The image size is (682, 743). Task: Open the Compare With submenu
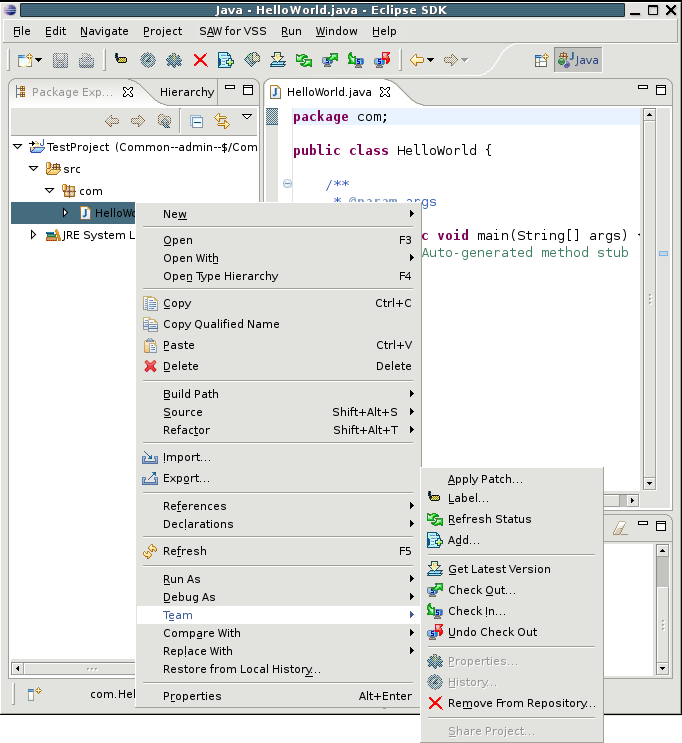(x=278, y=634)
